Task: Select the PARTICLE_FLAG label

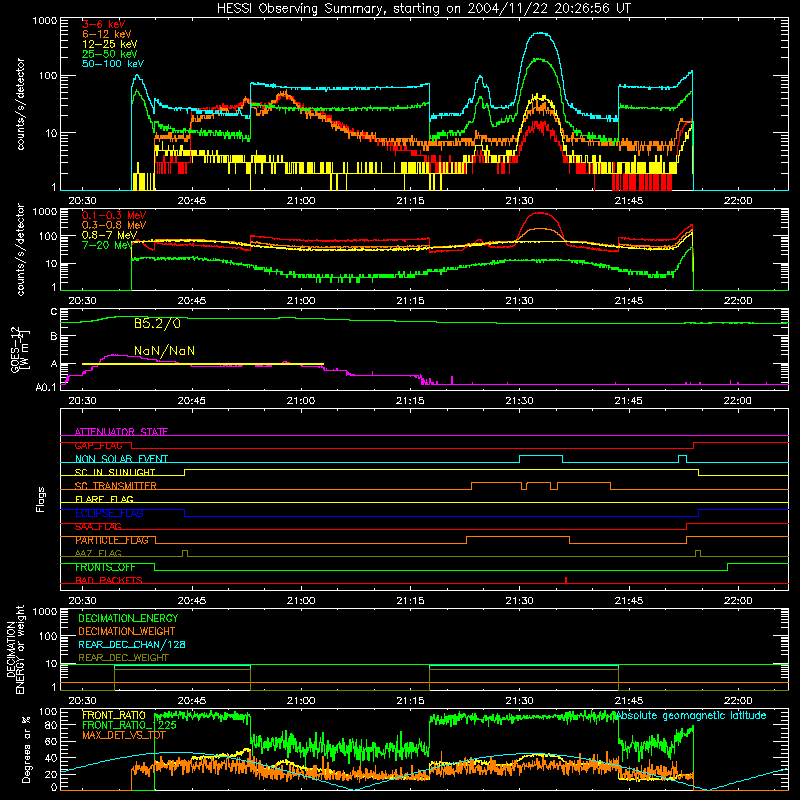Action: click(x=112, y=540)
